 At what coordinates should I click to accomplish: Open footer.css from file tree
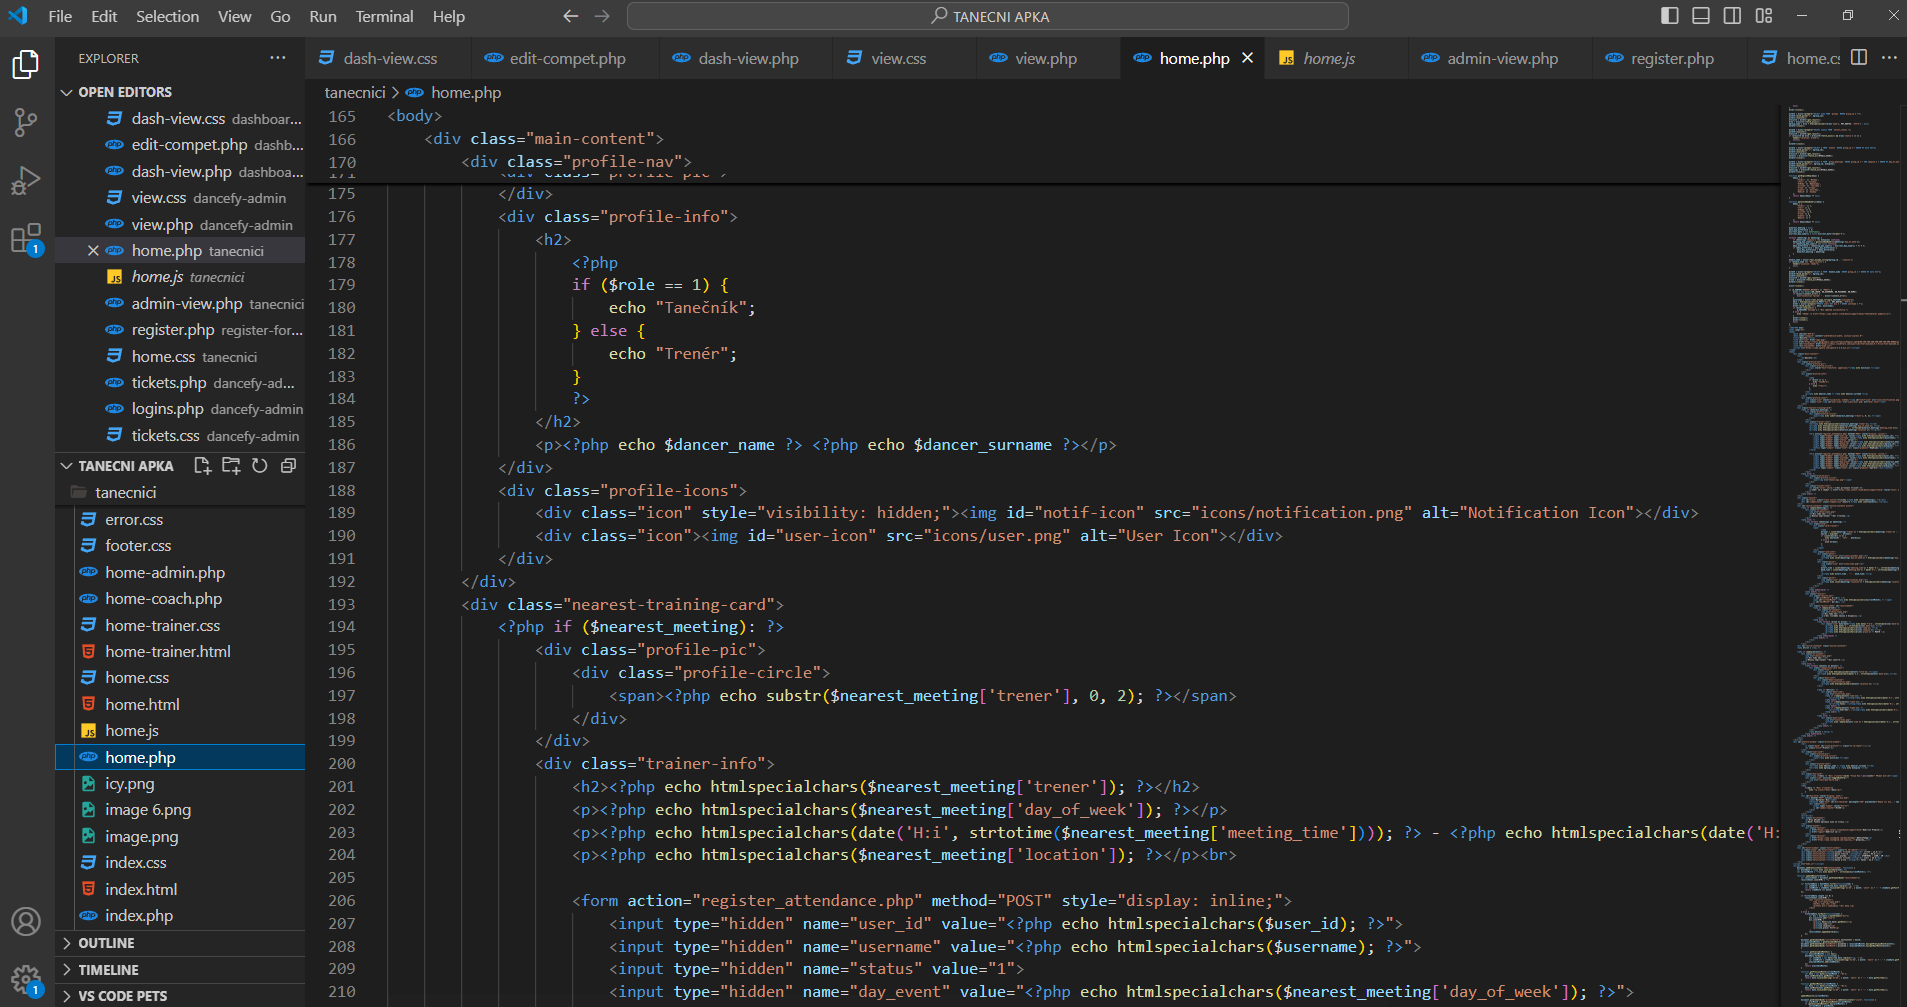180,546
